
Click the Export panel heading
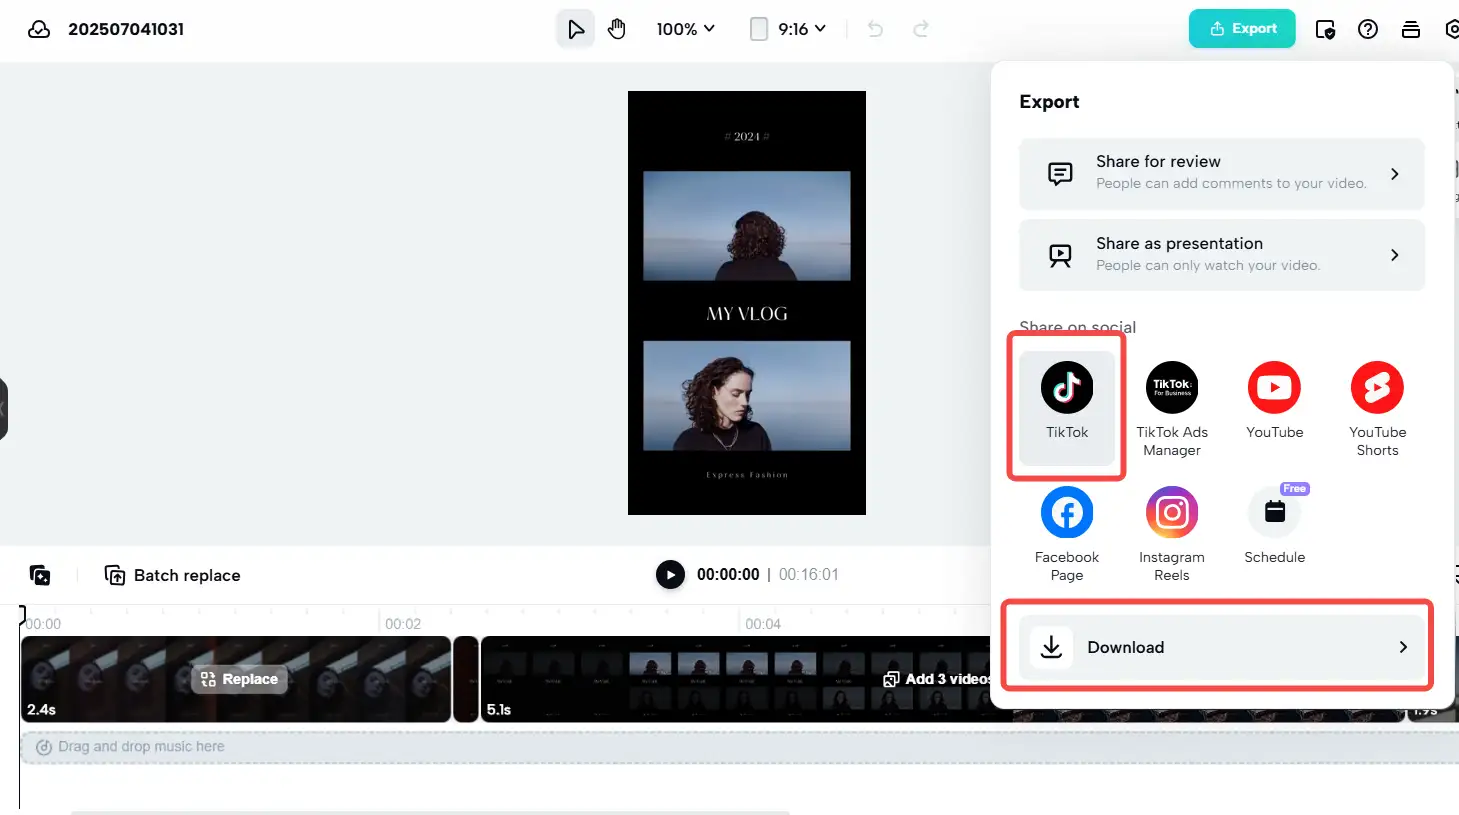coord(1049,101)
